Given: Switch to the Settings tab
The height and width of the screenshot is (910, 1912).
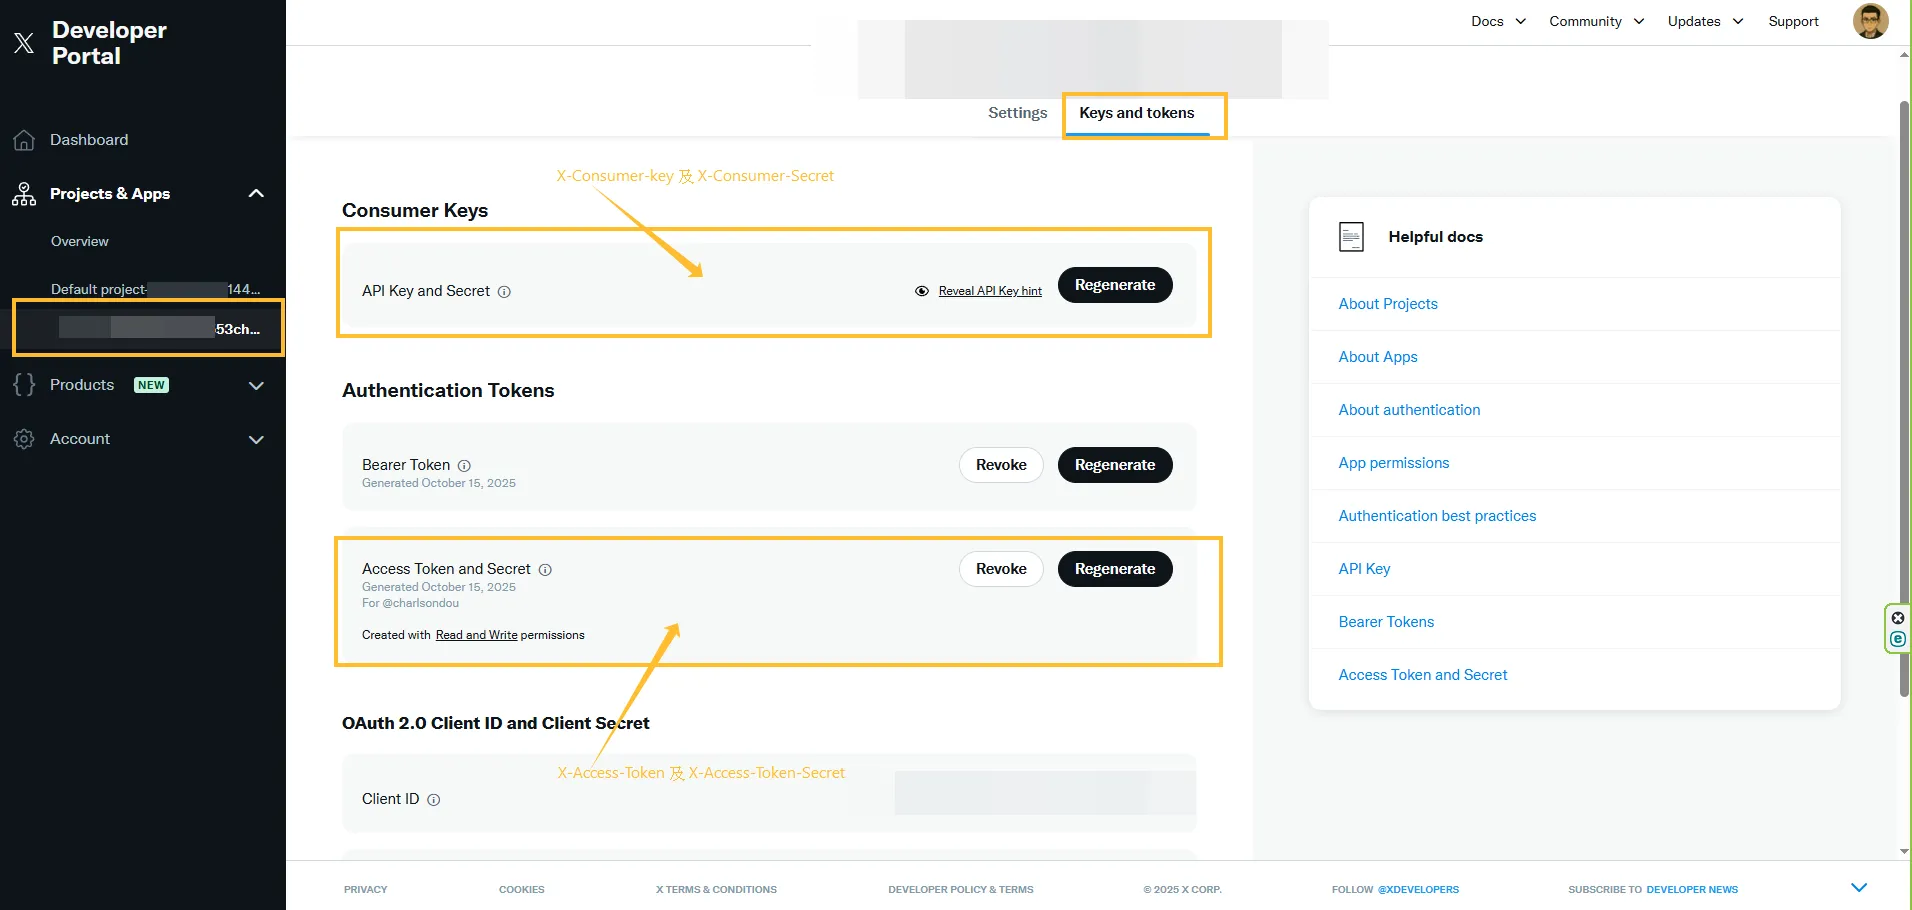Looking at the screenshot, I should [x=1017, y=113].
